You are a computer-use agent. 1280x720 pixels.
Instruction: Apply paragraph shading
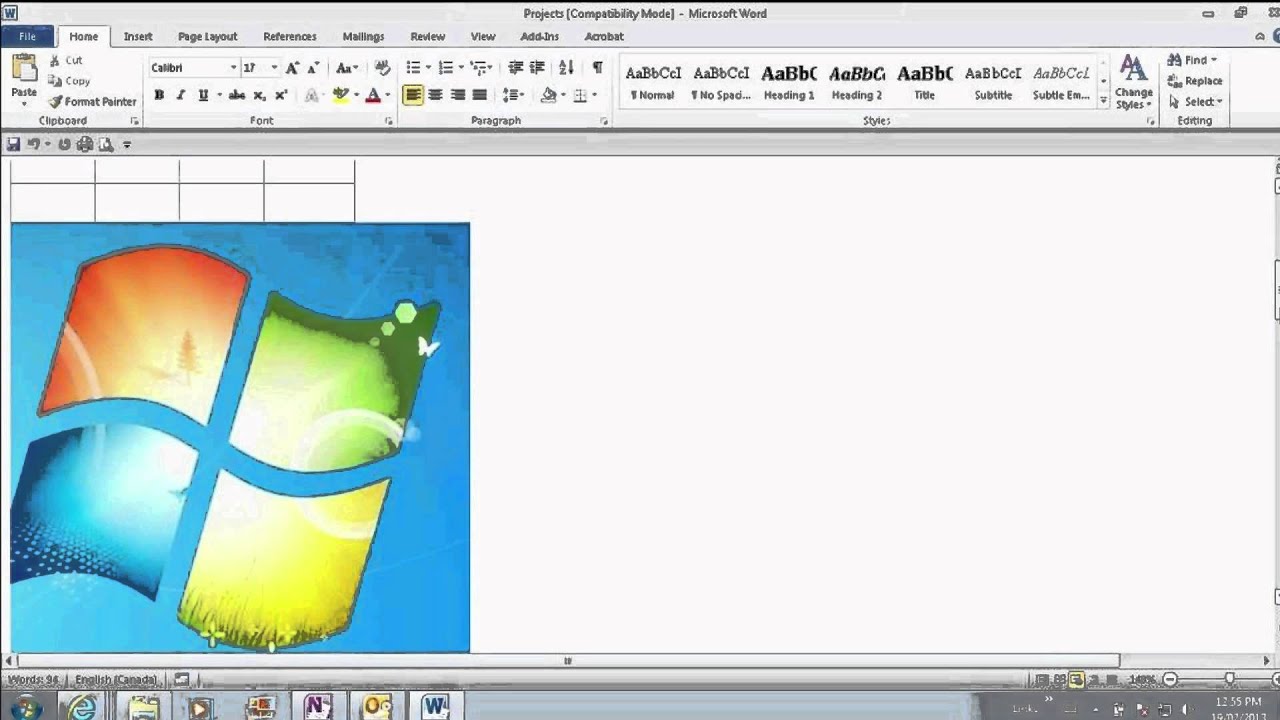(x=548, y=95)
